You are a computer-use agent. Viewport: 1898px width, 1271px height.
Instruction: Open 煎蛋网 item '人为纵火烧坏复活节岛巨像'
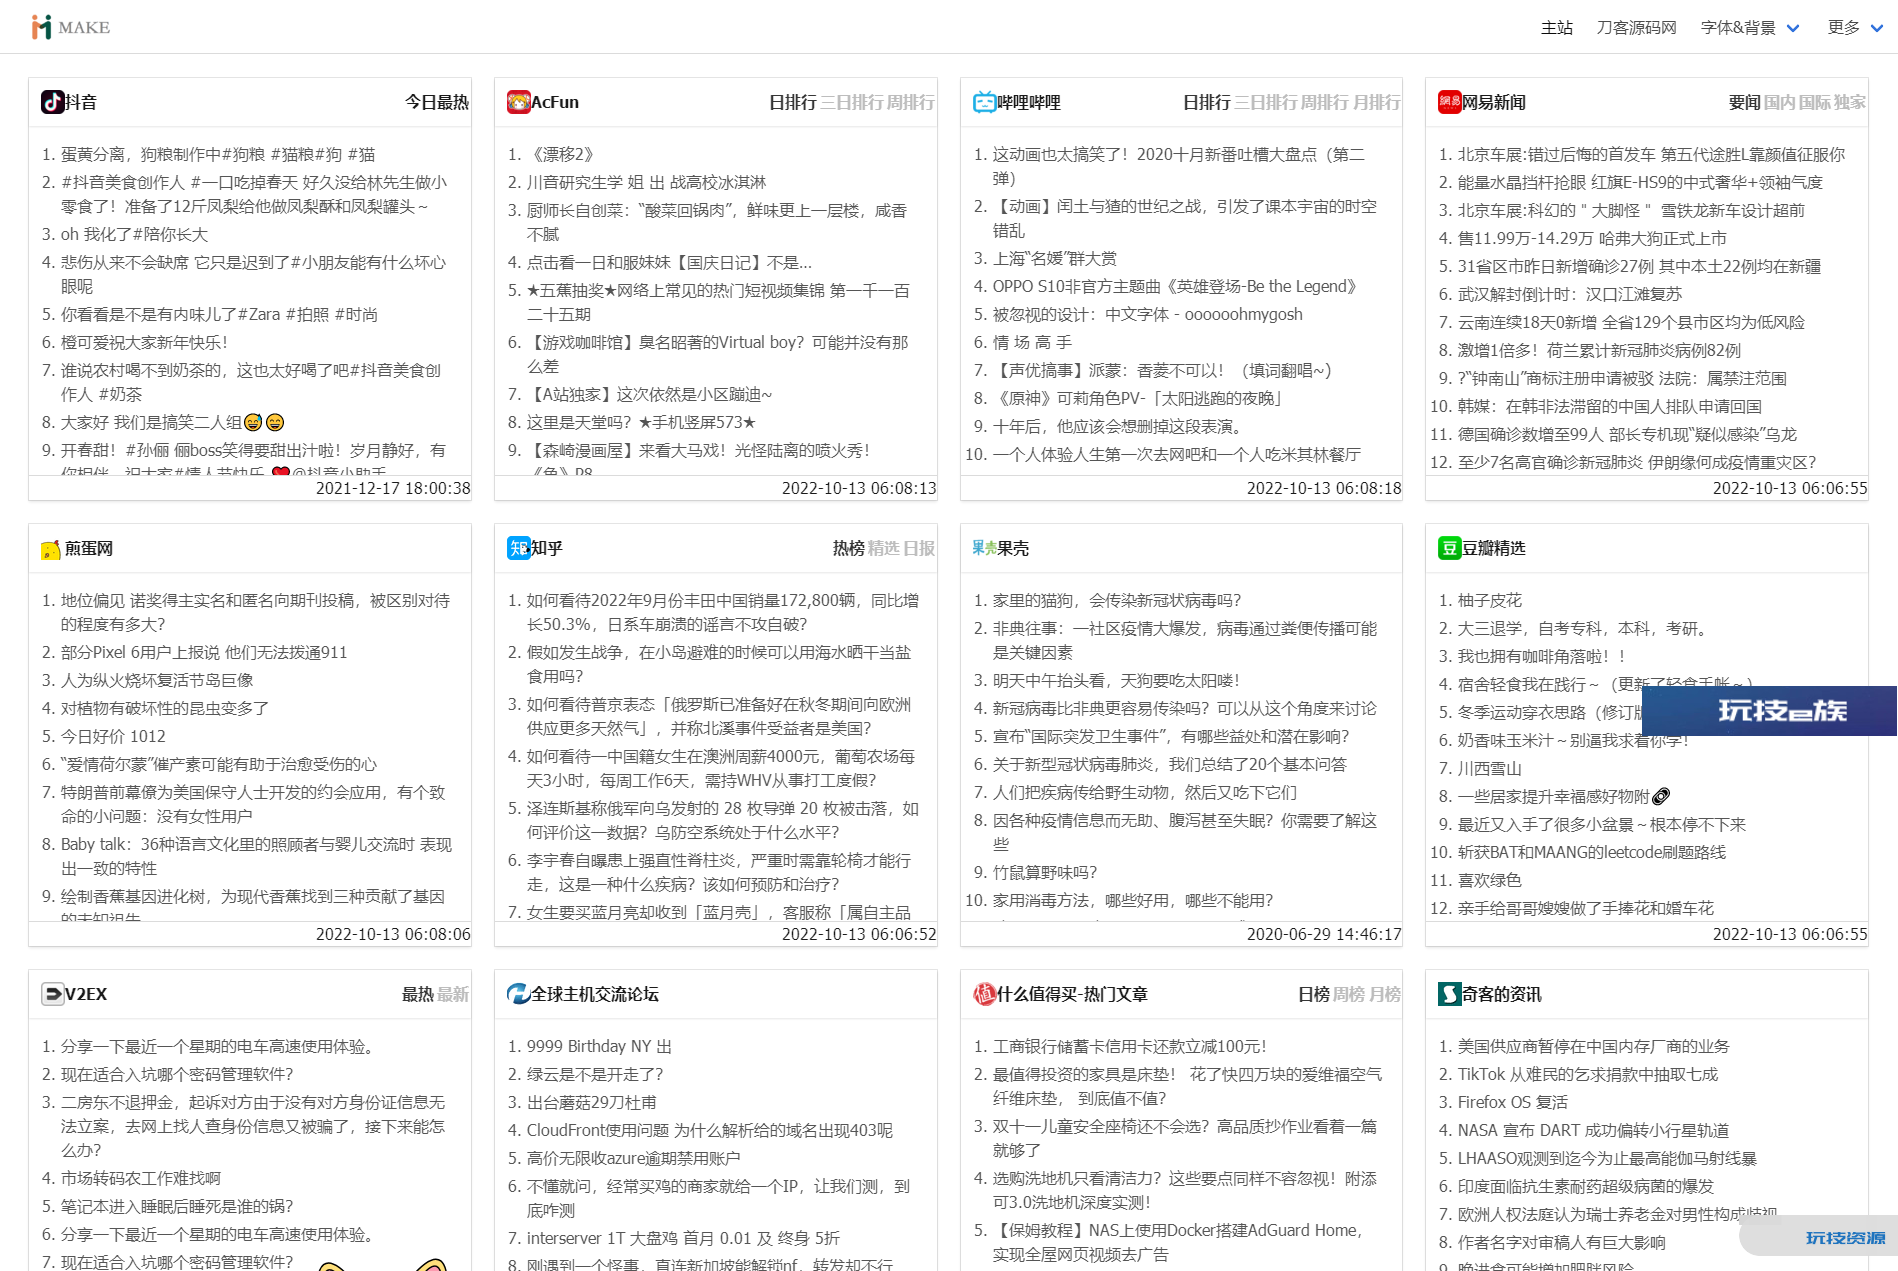(x=157, y=680)
